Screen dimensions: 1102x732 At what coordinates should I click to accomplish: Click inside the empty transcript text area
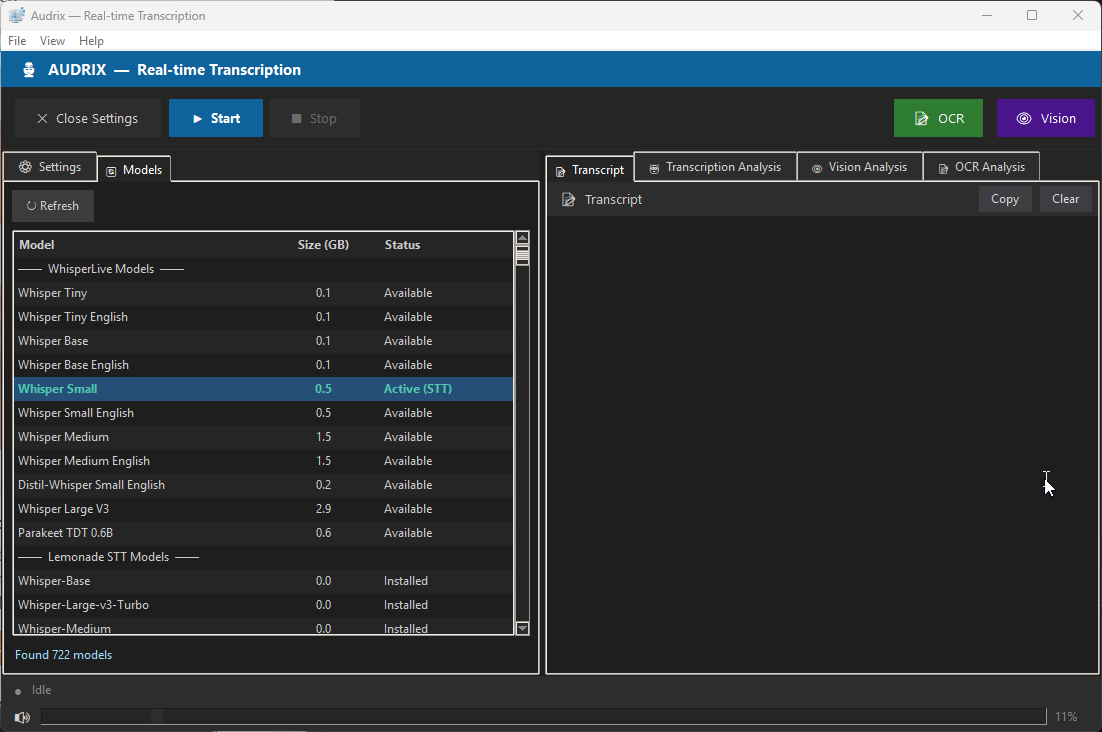coord(822,444)
